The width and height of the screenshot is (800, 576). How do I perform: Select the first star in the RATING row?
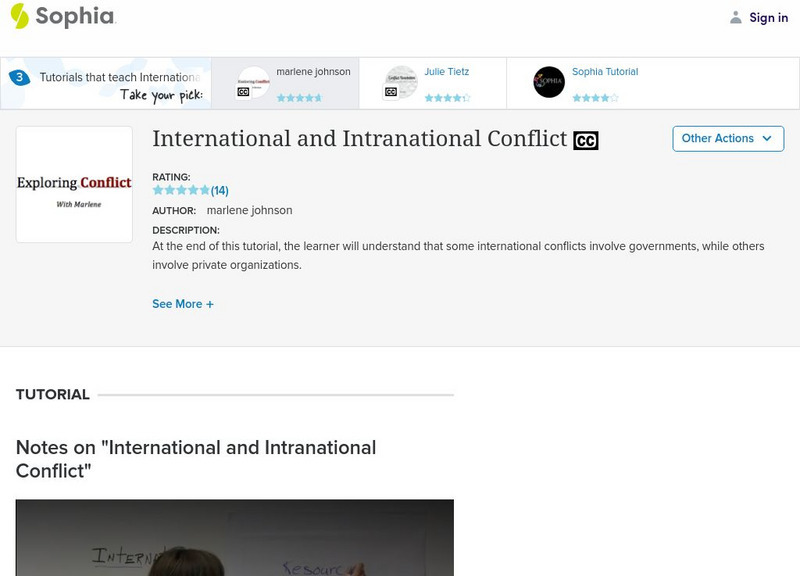158,189
